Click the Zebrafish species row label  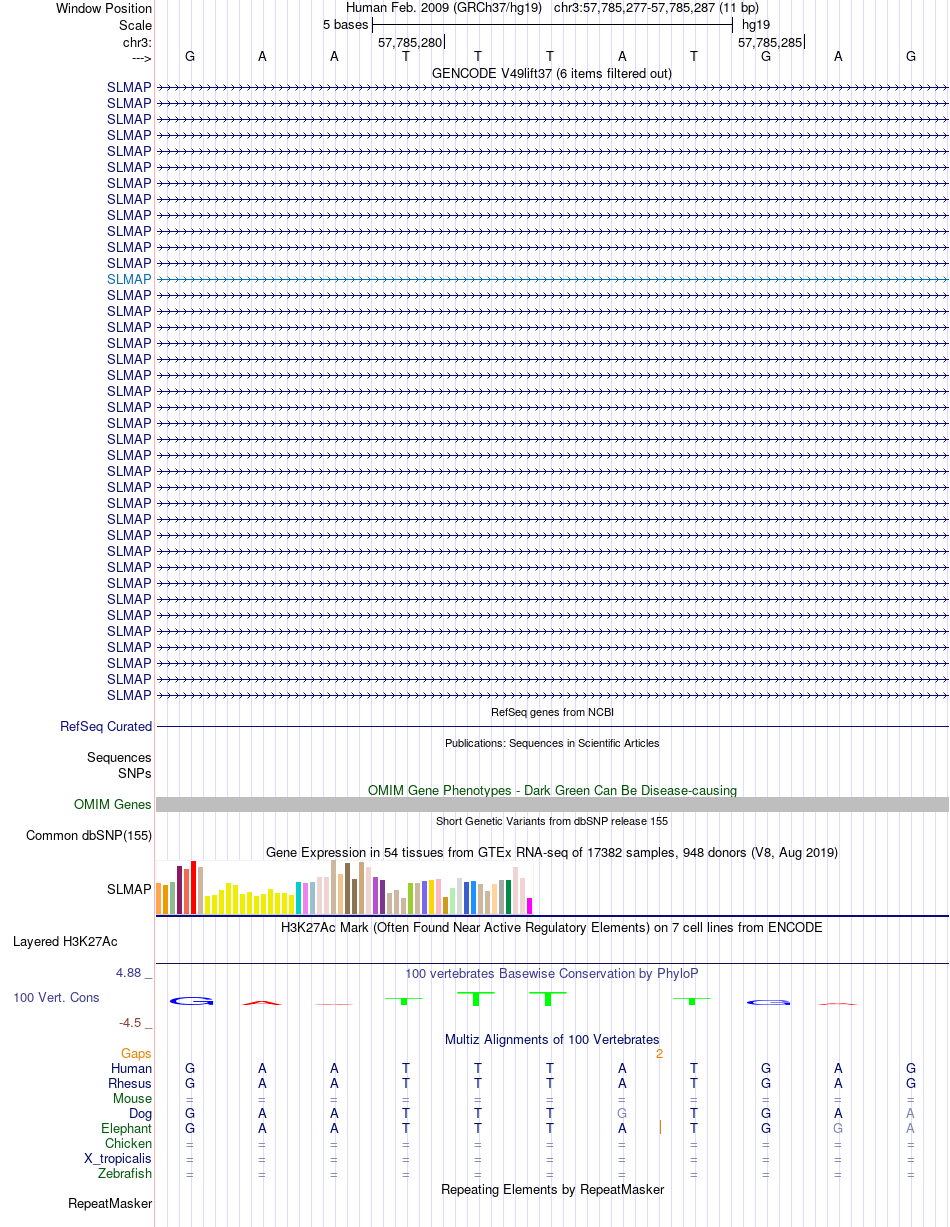(126, 1173)
